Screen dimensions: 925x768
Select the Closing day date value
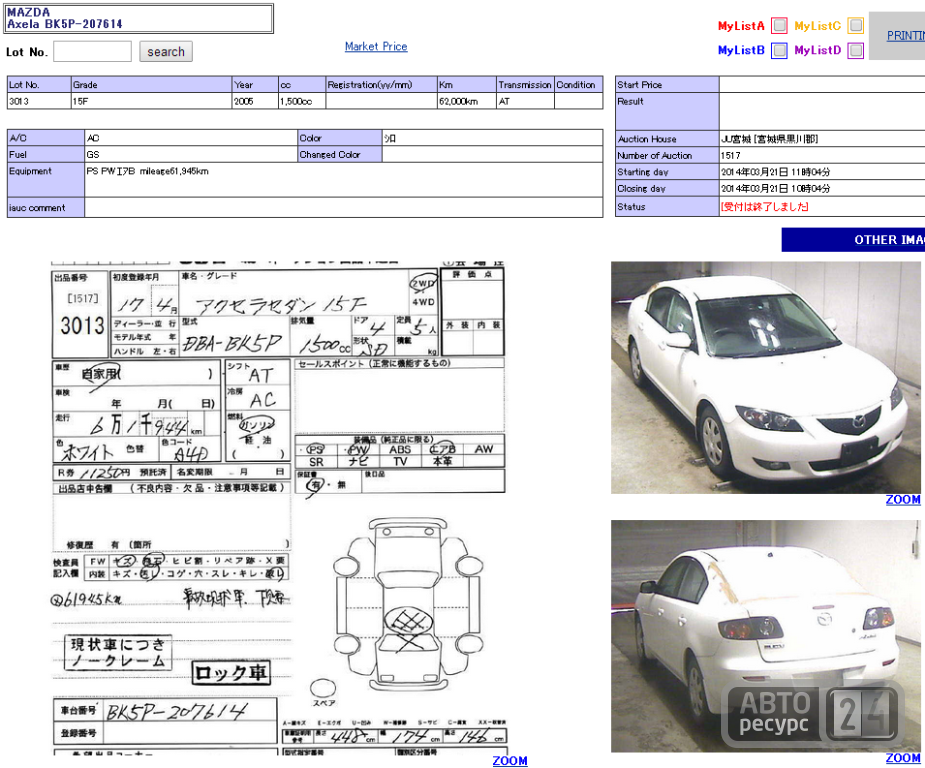[x=775, y=189]
